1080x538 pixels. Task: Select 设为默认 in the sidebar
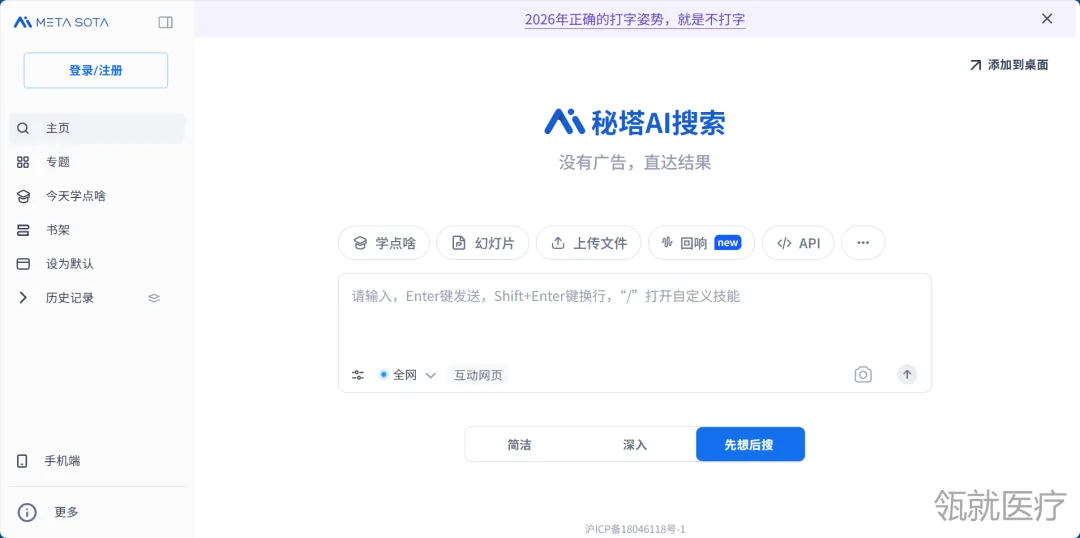click(96, 264)
